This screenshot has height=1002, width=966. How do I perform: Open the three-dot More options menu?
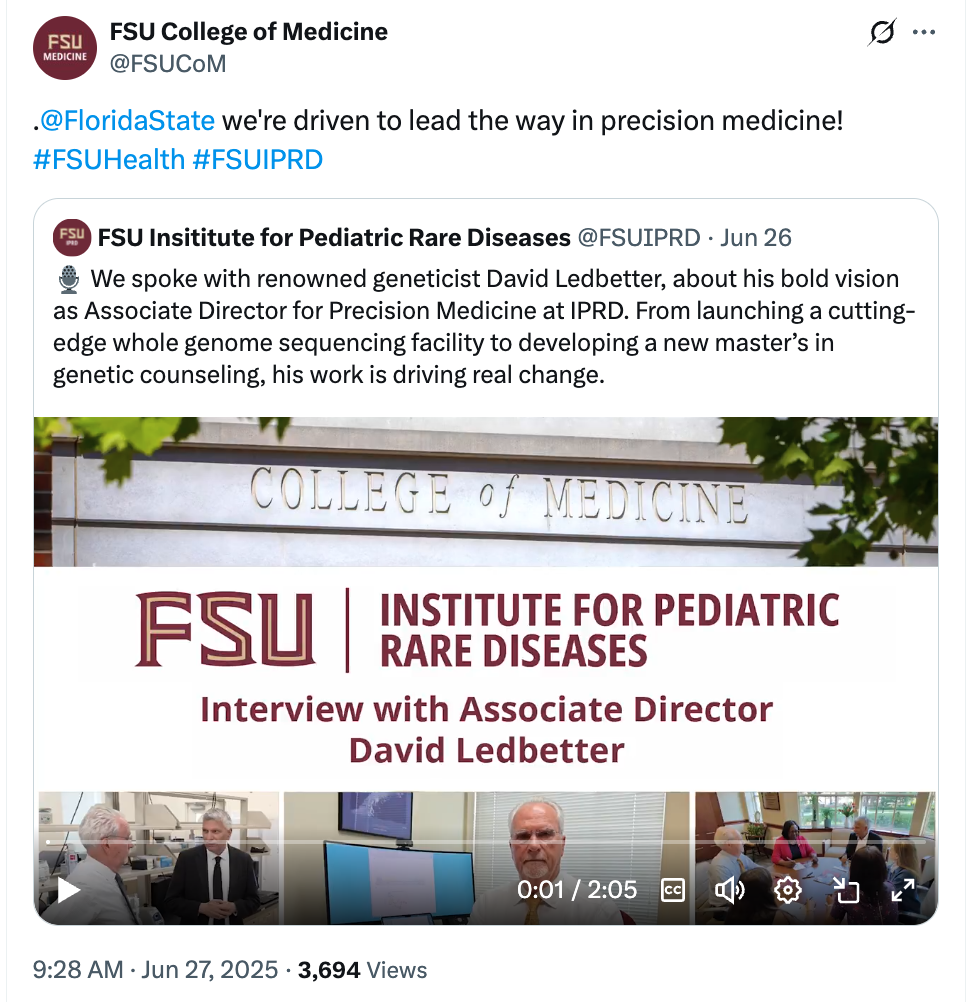(x=924, y=33)
